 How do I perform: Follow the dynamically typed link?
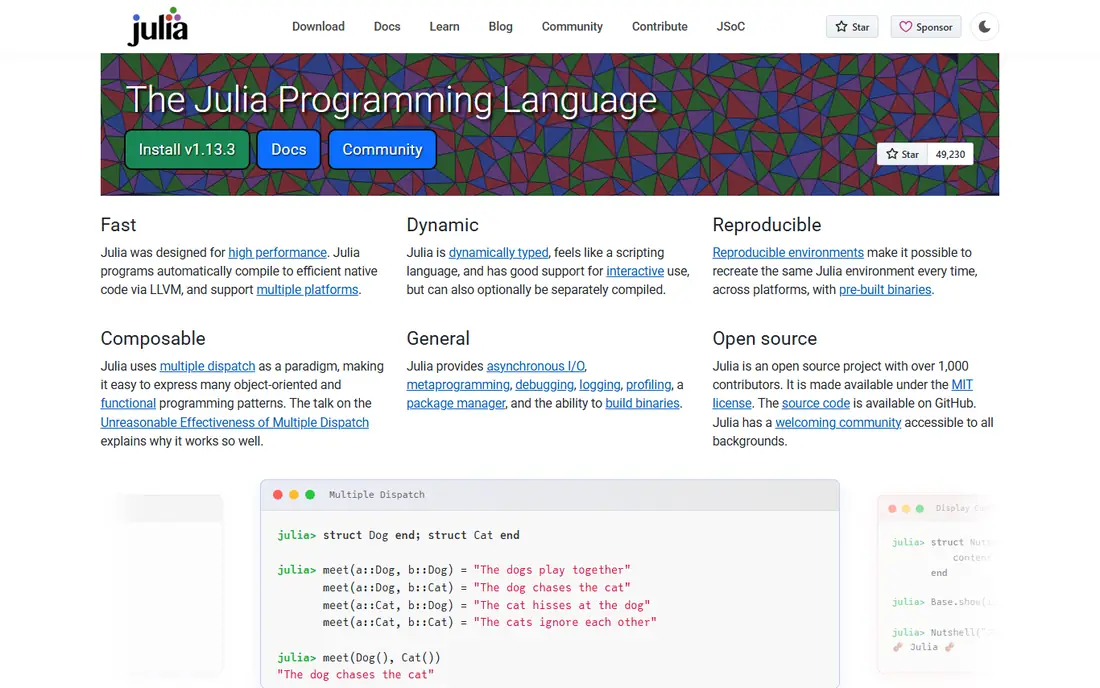tap(498, 252)
